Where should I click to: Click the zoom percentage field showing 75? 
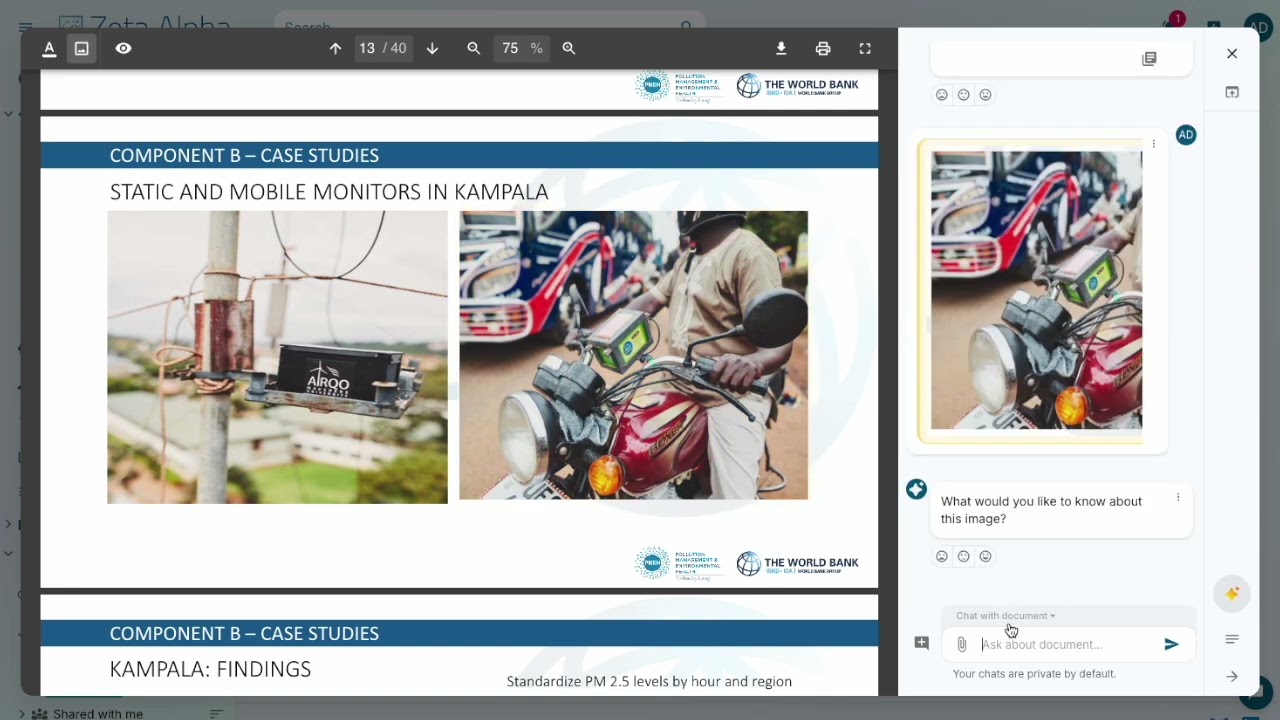click(x=511, y=48)
